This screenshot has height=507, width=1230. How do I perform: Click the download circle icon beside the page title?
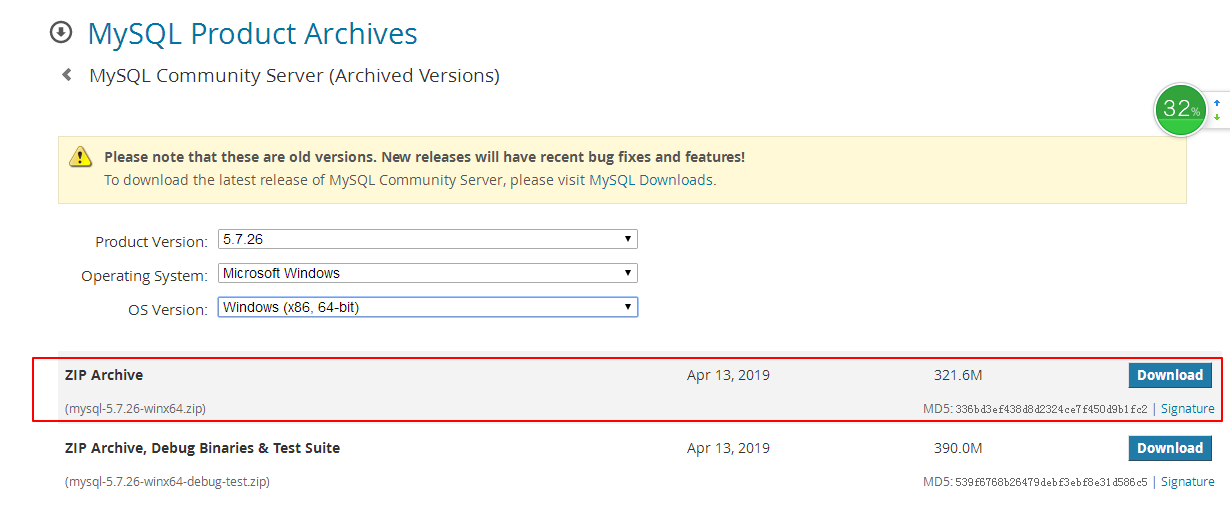pyautogui.click(x=61, y=33)
